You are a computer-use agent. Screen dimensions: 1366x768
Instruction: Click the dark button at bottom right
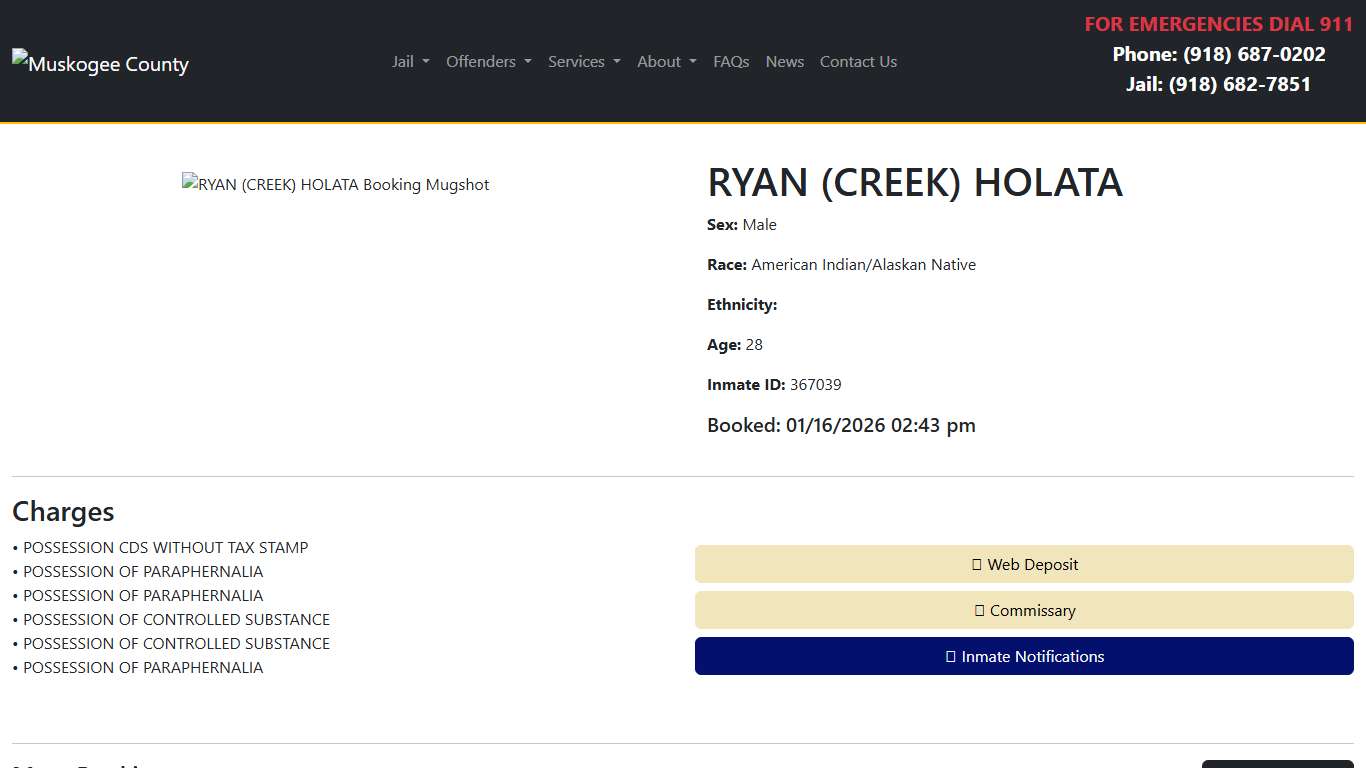pyautogui.click(x=1277, y=764)
